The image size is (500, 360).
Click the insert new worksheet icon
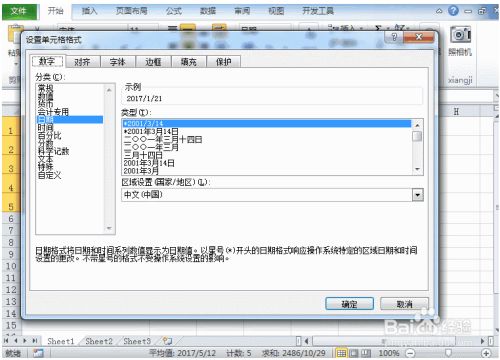pyautogui.click(x=167, y=341)
